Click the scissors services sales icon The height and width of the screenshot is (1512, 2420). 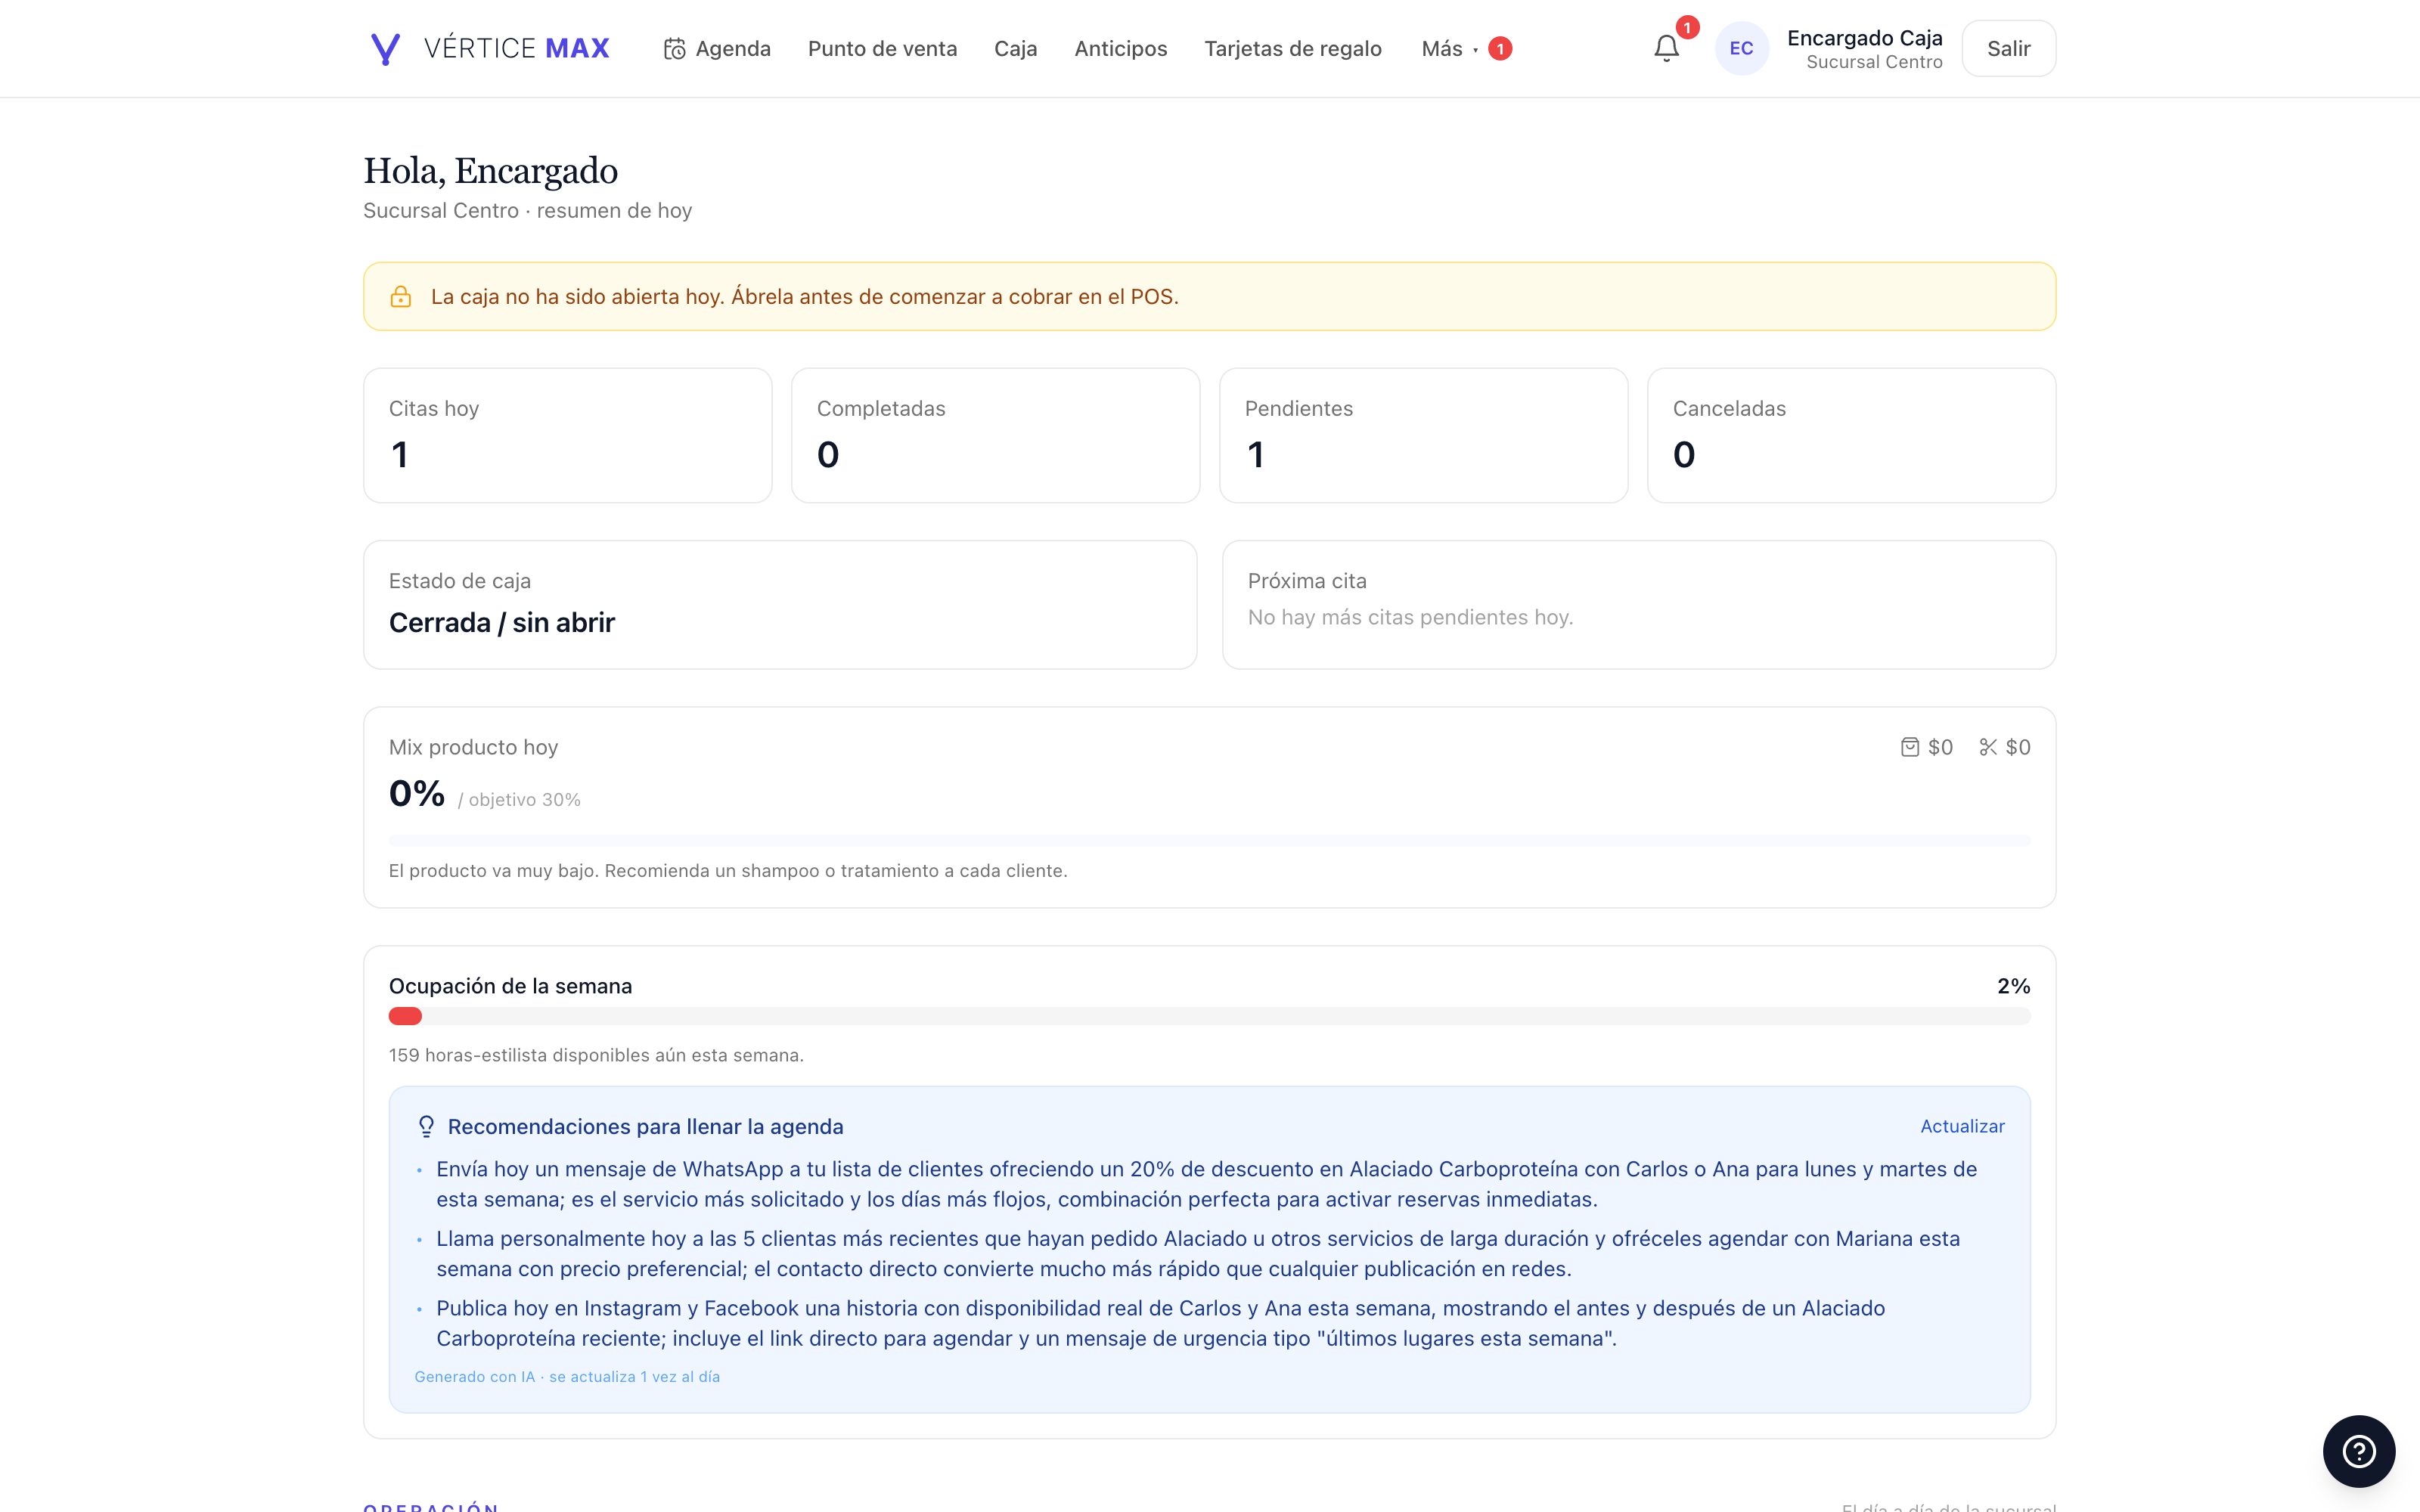coord(1988,747)
